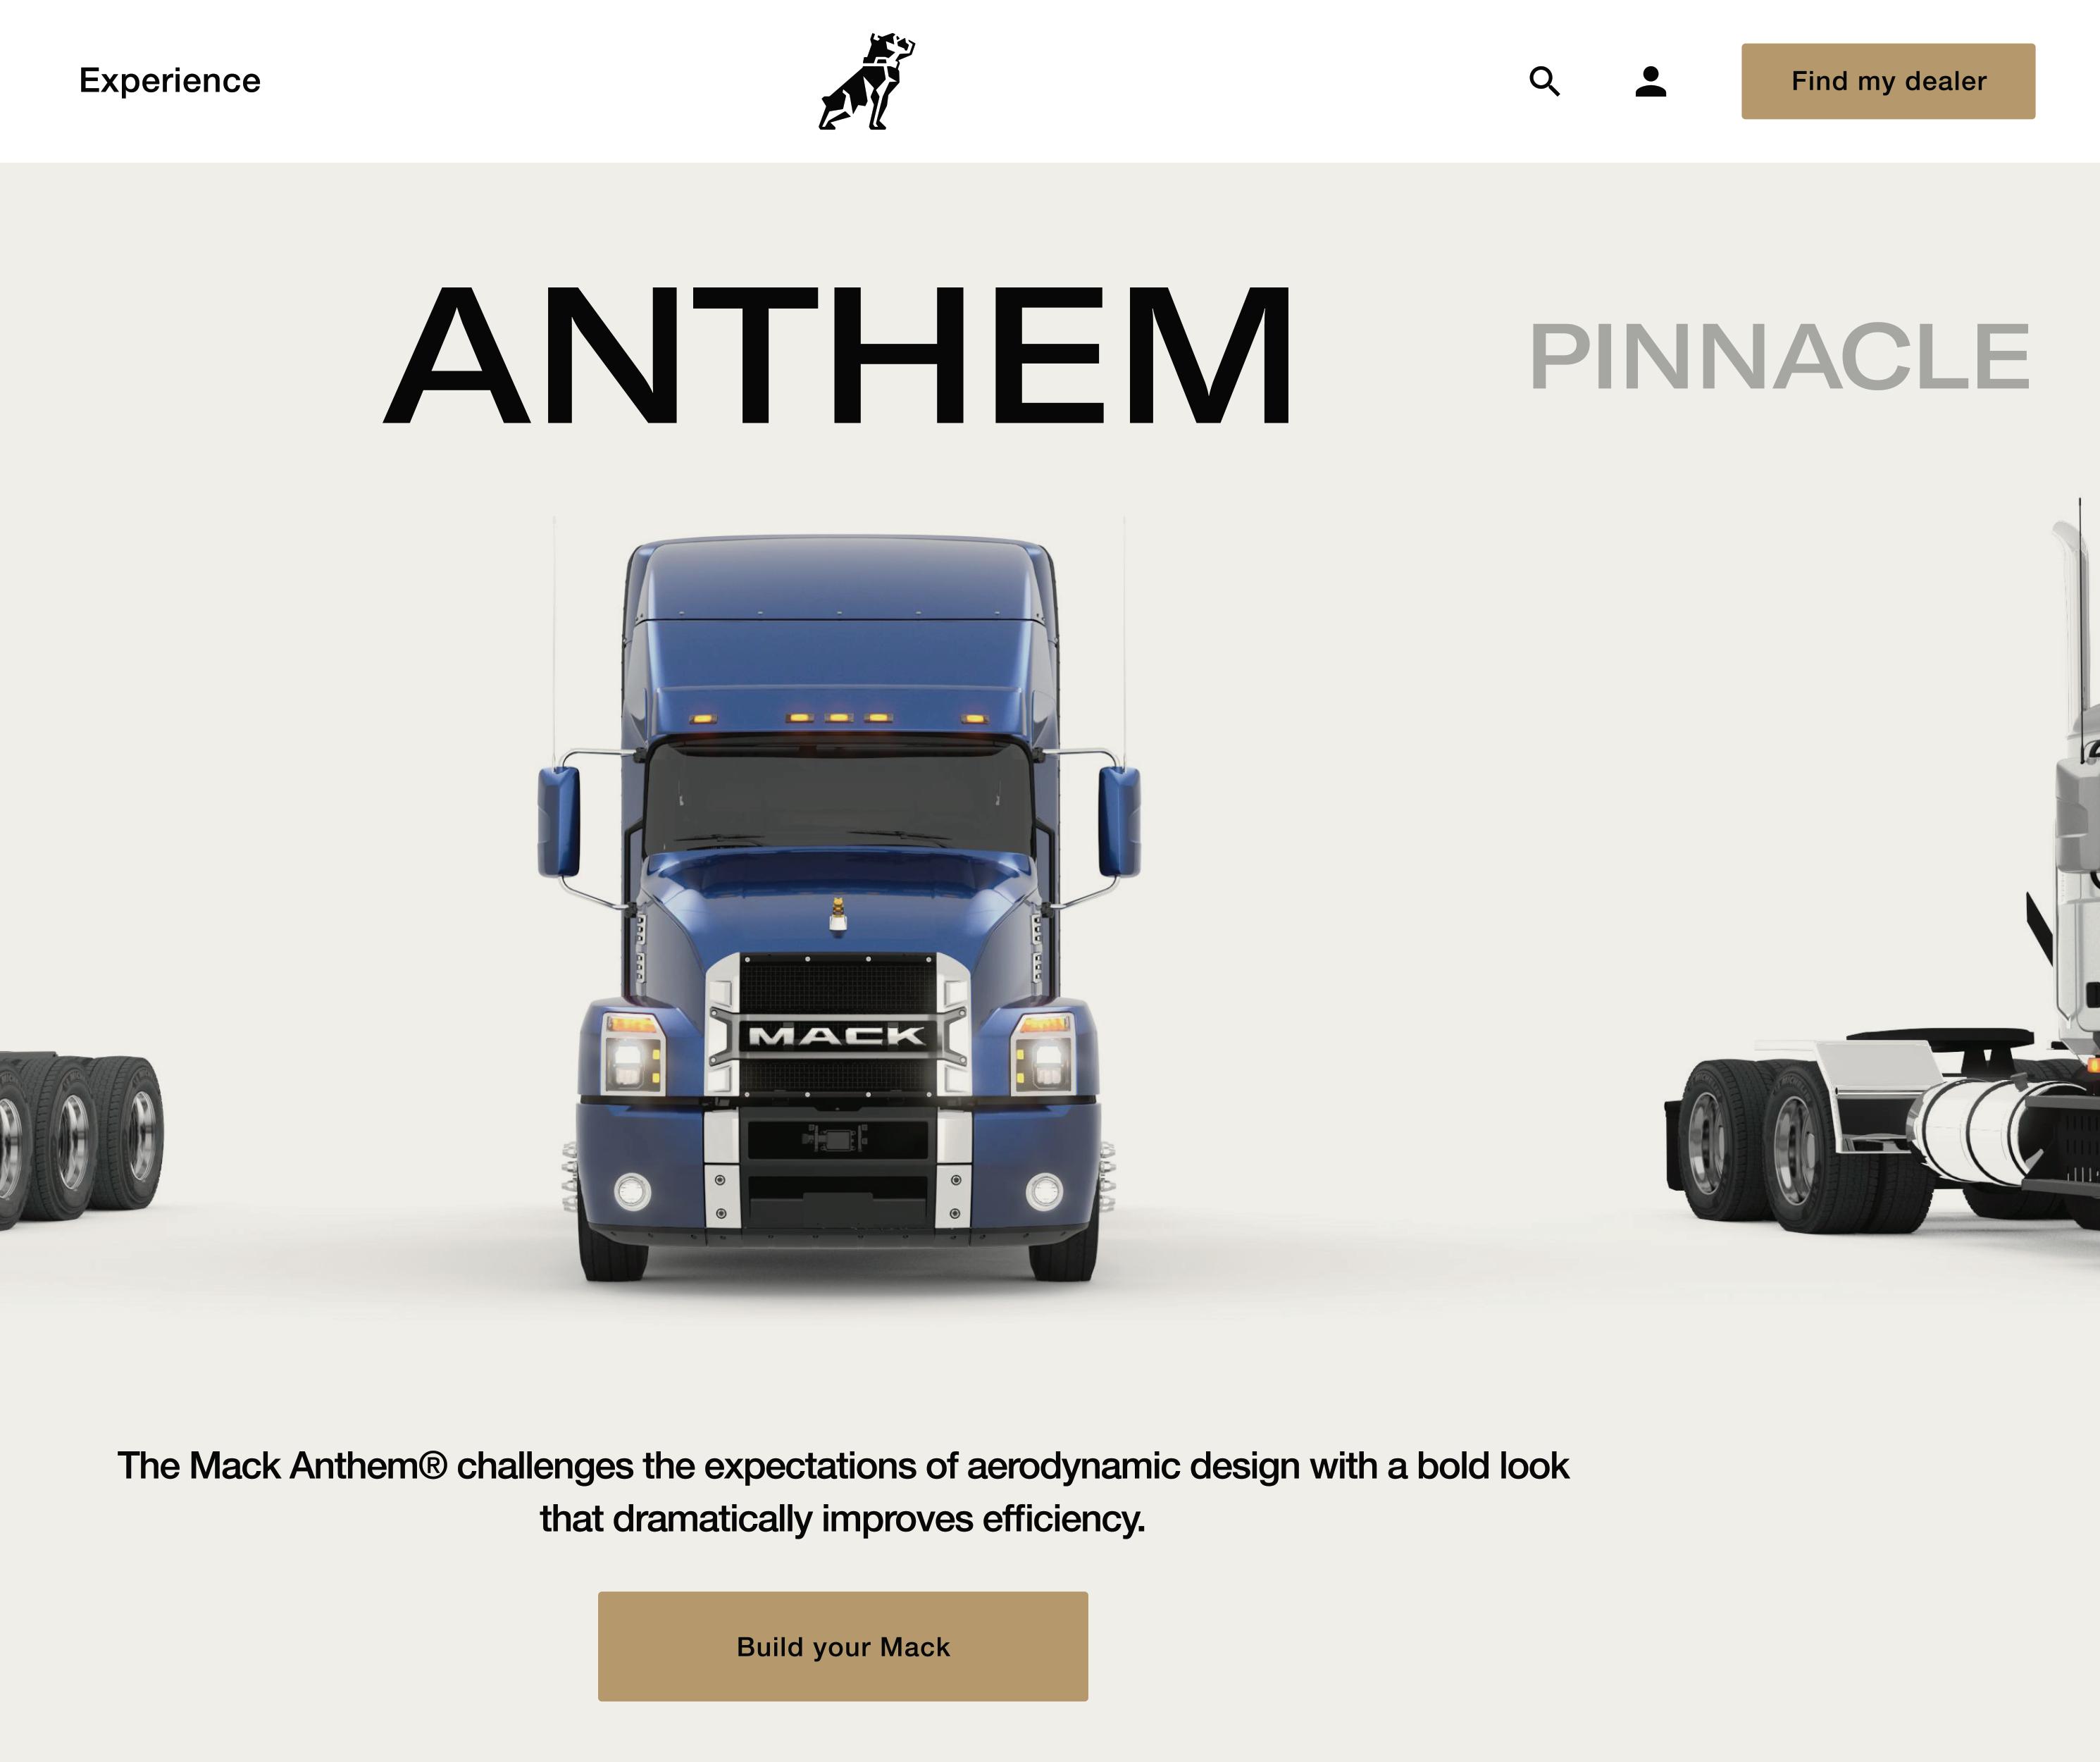Click the Mack Anthem description text
This screenshot has width=2100, height=1762.
pos(843,1492)
